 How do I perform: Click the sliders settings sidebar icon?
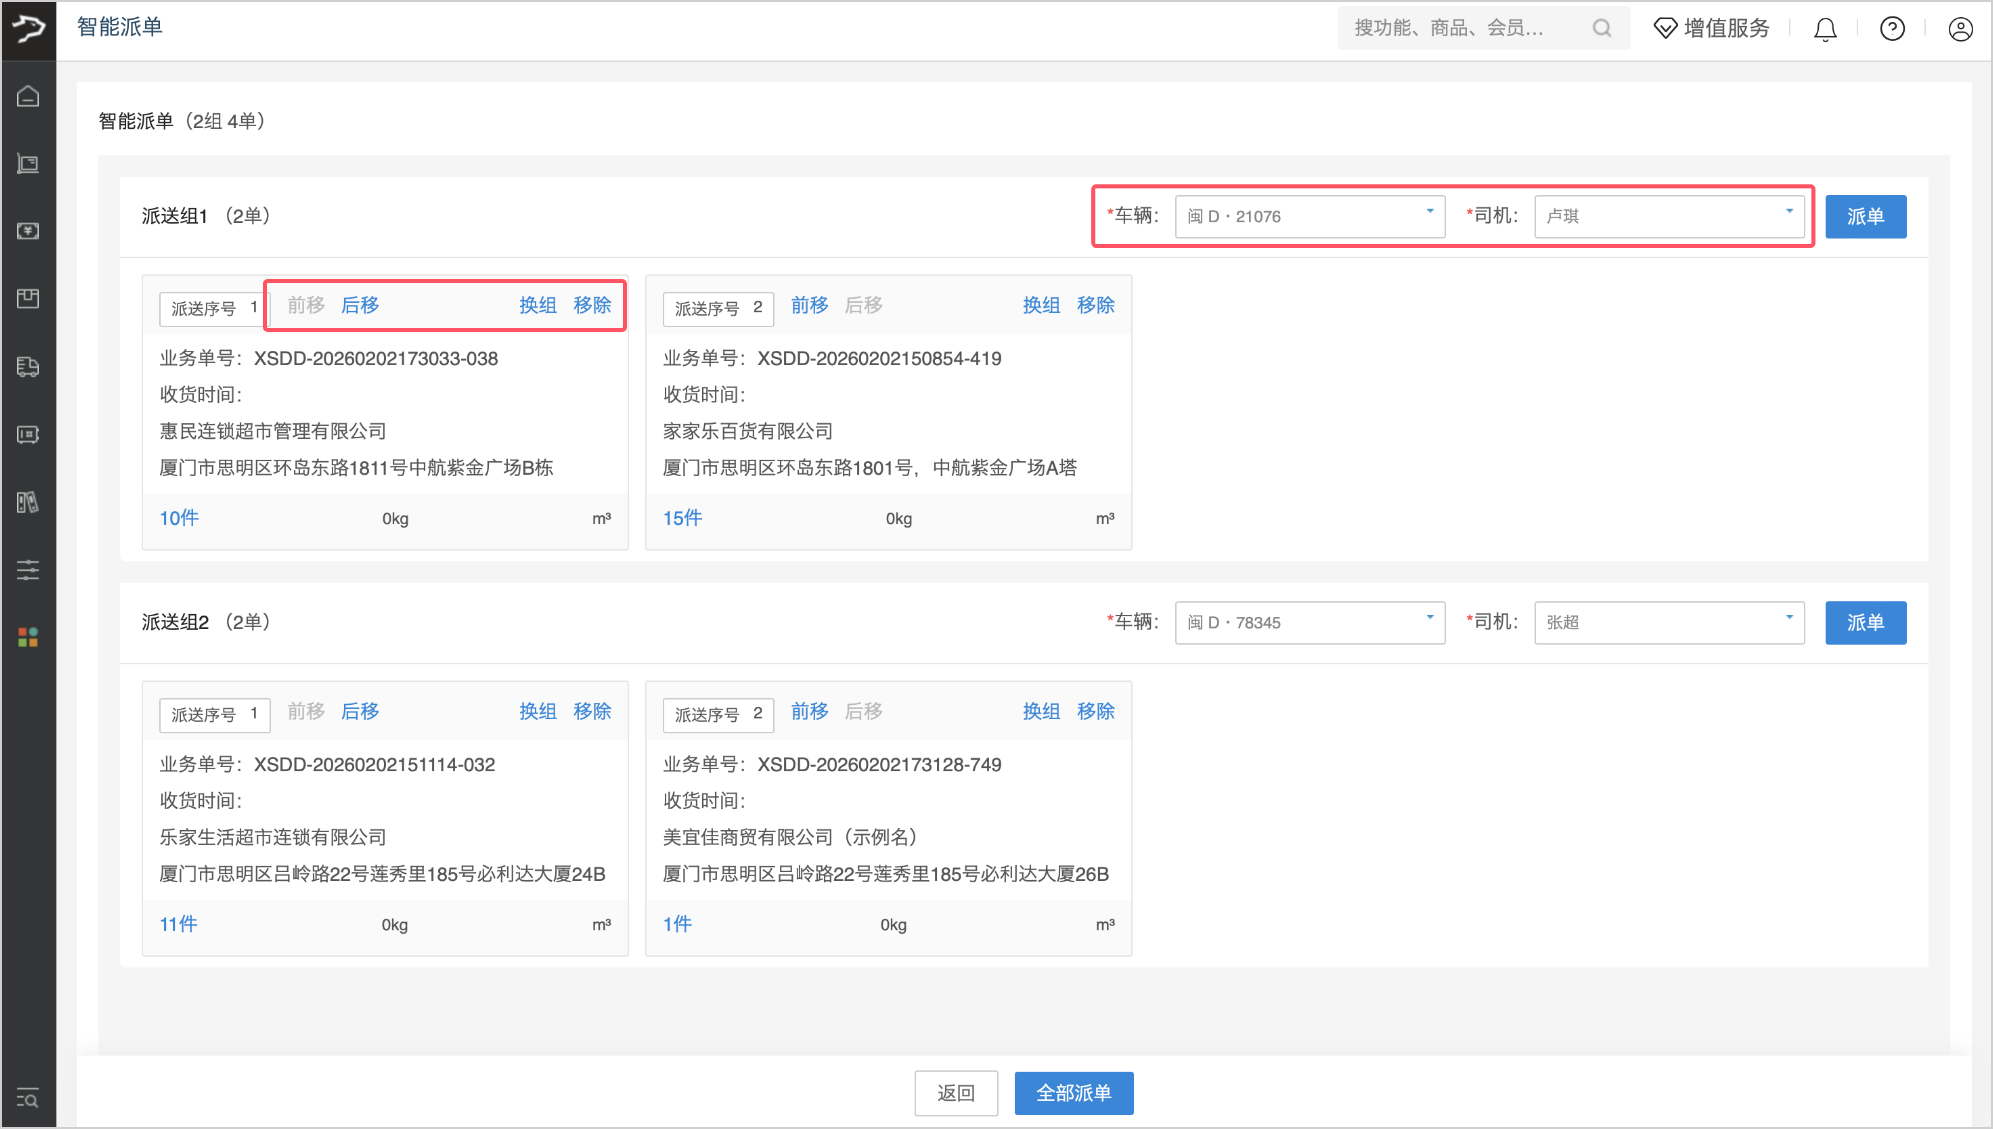click(x=28, y=570)
